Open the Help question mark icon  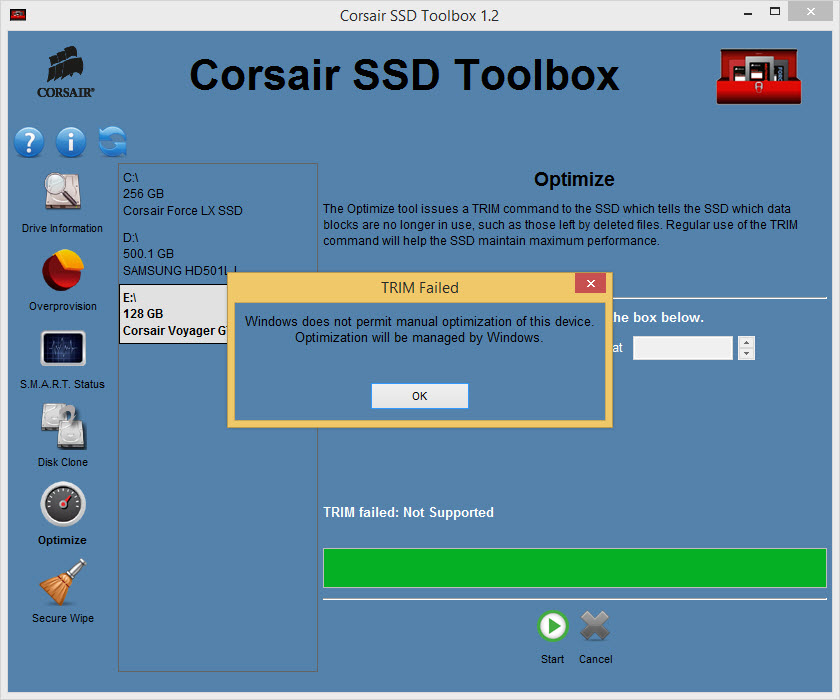tap(29, 142)
